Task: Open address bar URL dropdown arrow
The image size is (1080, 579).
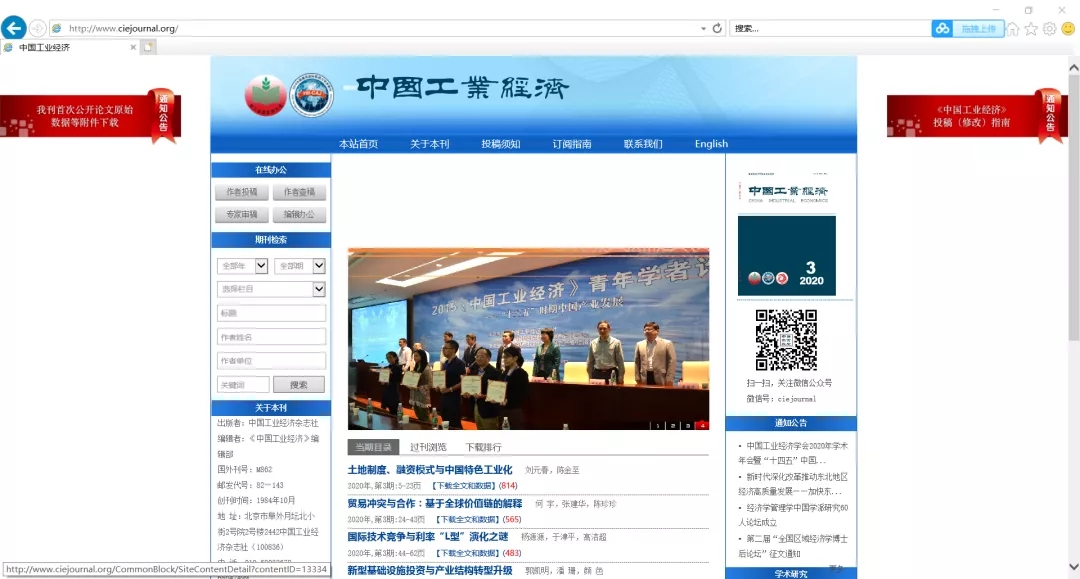Action: click(703, 29)
